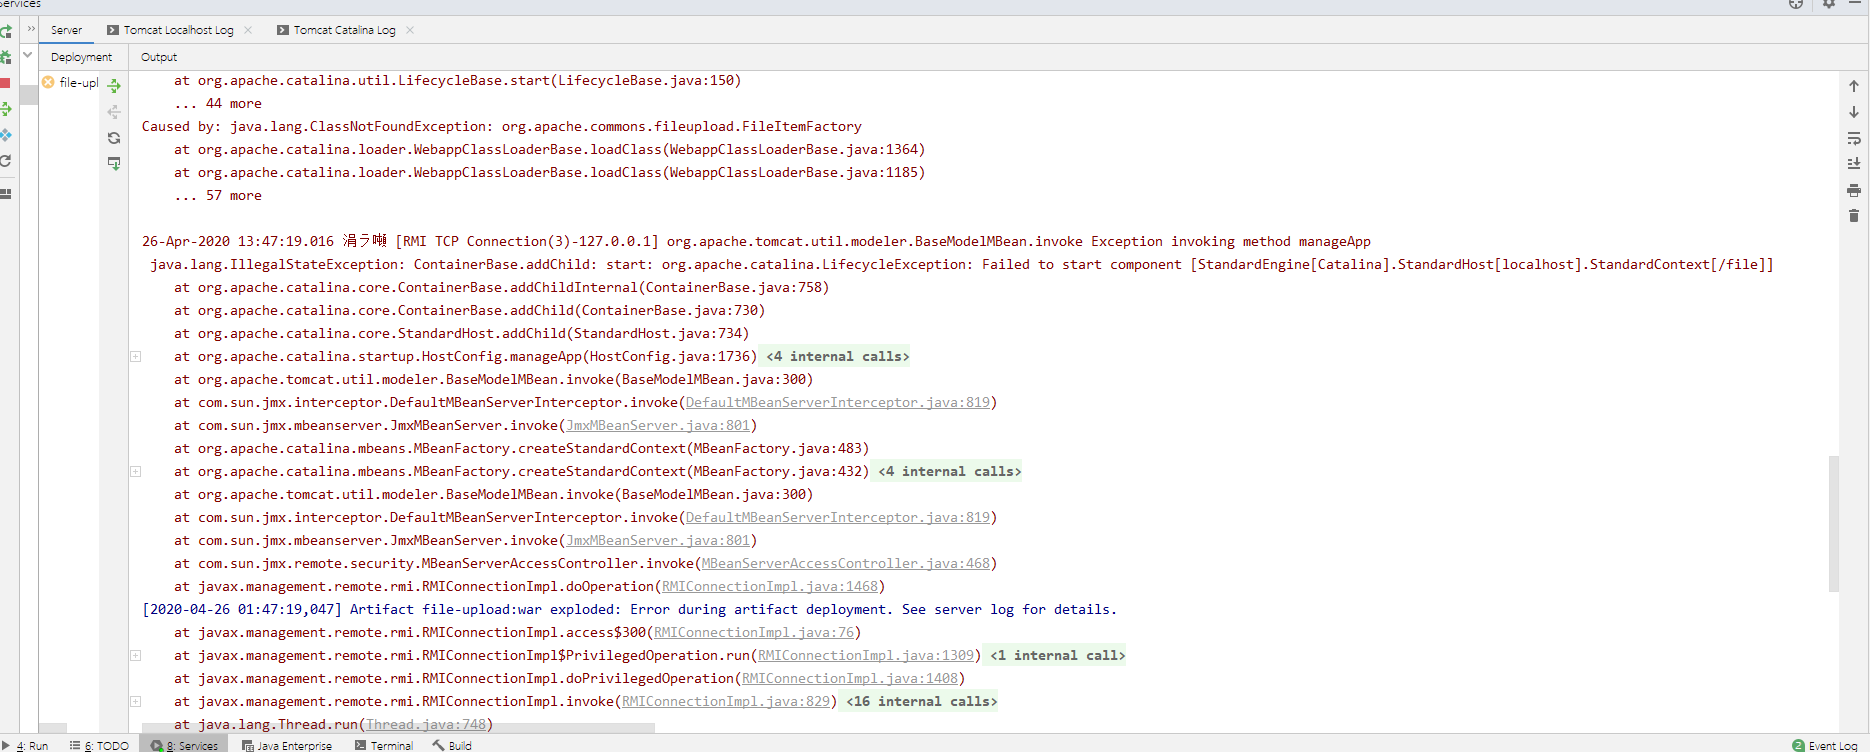Open RMIConnectionImpl.java:76 link

coord(754,632)
